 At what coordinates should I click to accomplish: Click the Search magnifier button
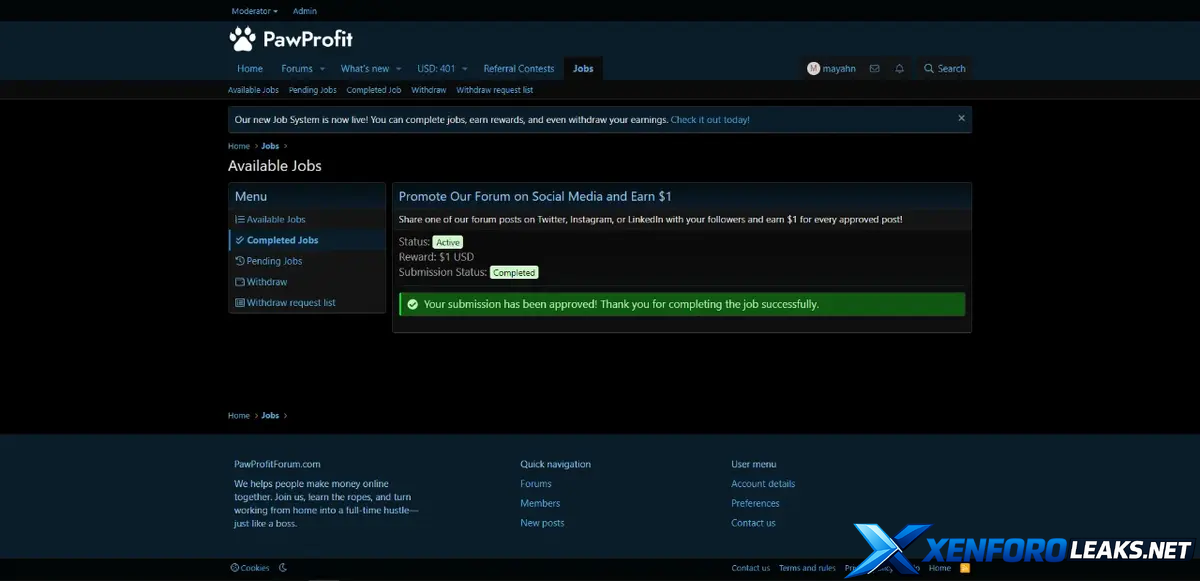coord(944,69)
